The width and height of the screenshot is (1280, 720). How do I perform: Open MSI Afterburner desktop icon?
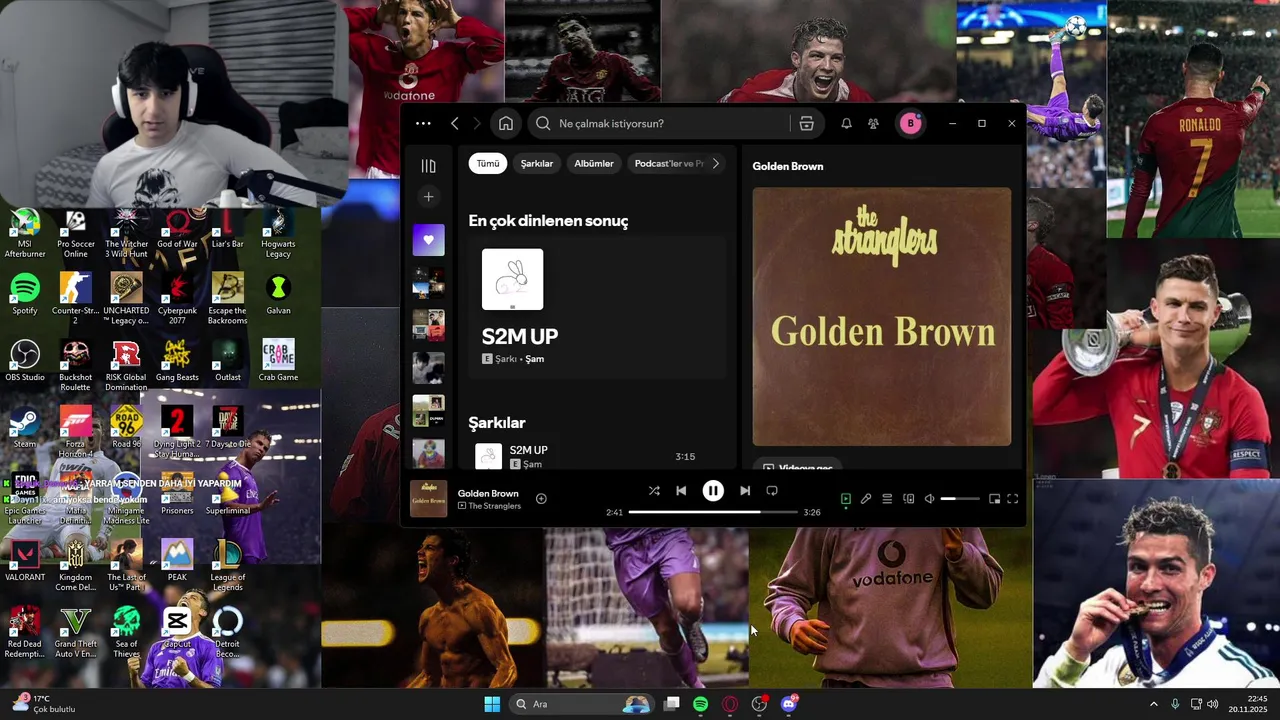tap(25, 233)
